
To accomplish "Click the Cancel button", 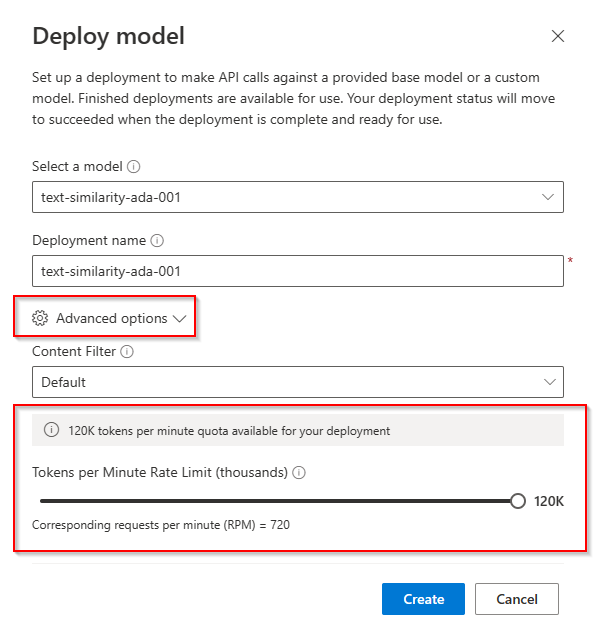I will (x=517, y=599).
